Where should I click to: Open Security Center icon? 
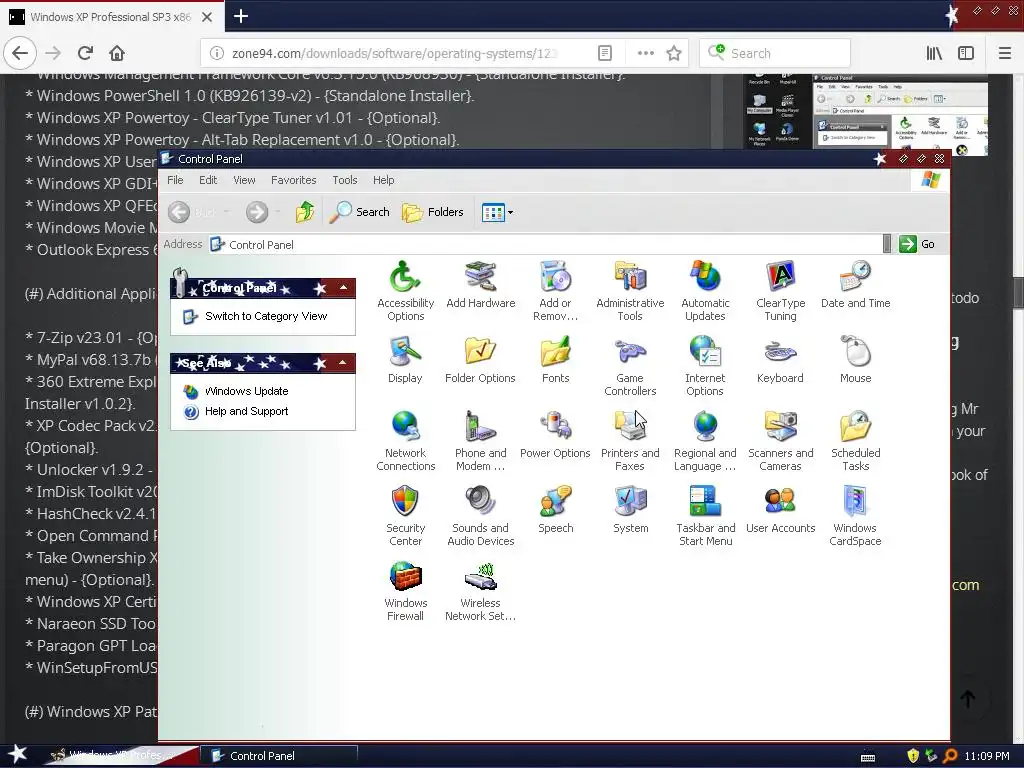[405, 516]
